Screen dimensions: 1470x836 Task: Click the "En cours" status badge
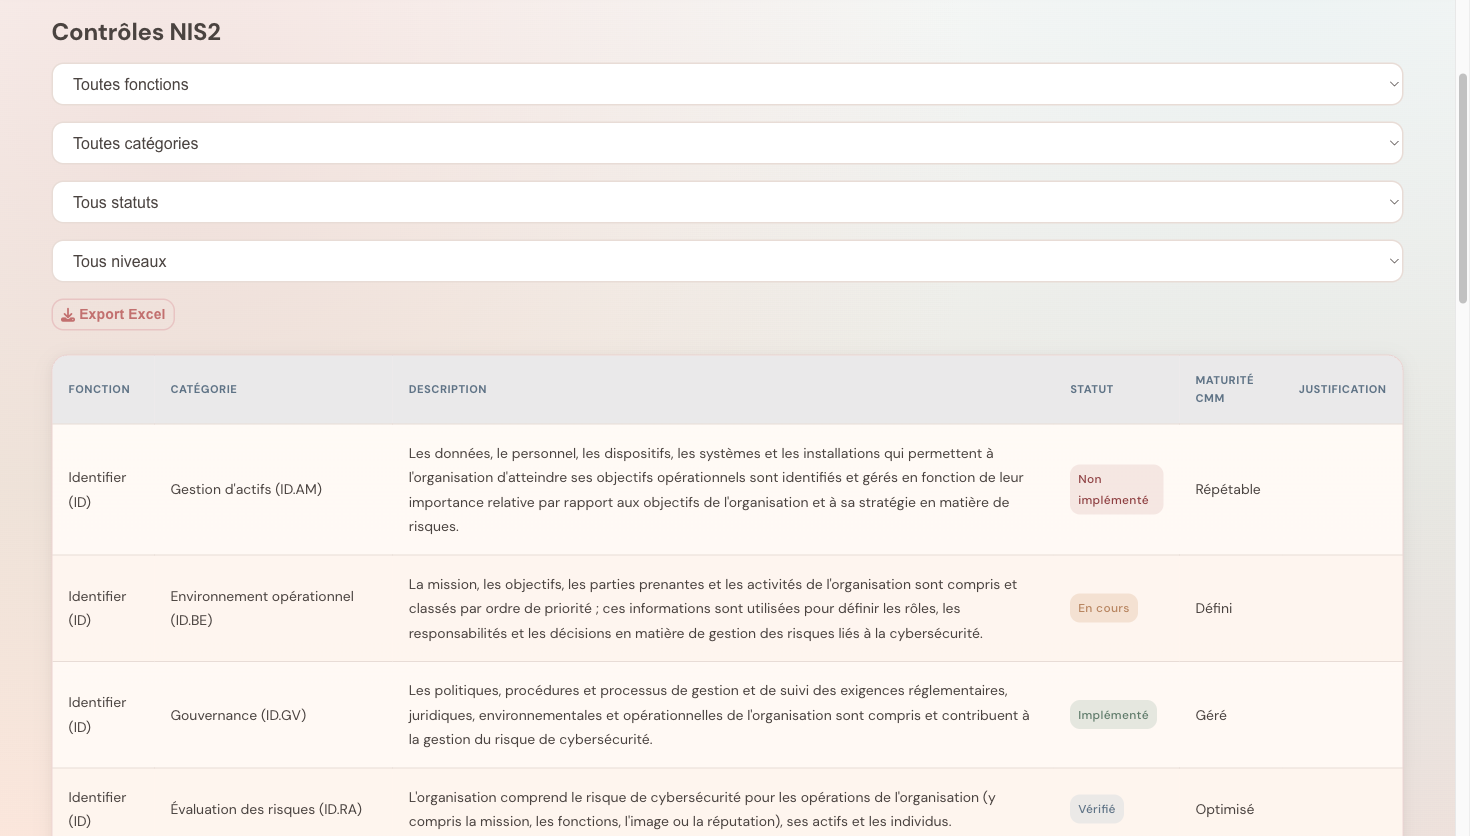(x=1103, y=607)
